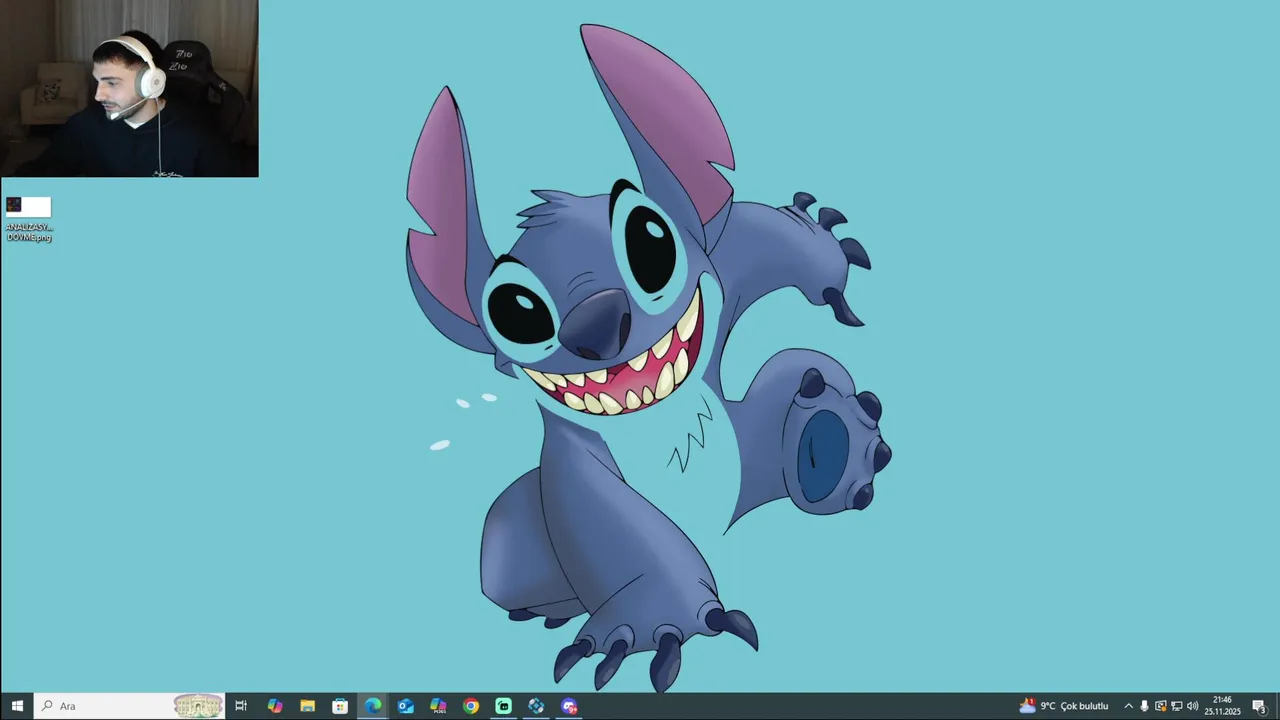Open File Explorer from the taskbar

pos(308,706)
